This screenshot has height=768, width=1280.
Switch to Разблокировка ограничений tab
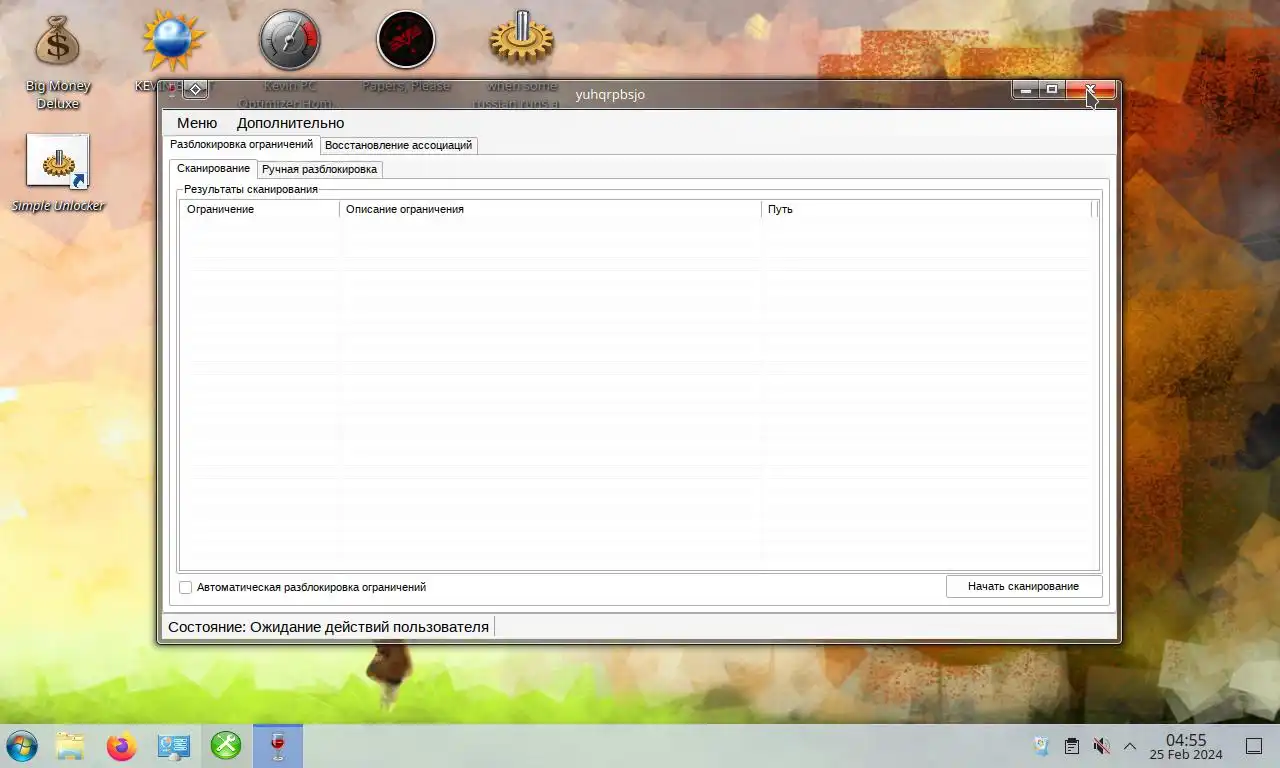[241, 144]
